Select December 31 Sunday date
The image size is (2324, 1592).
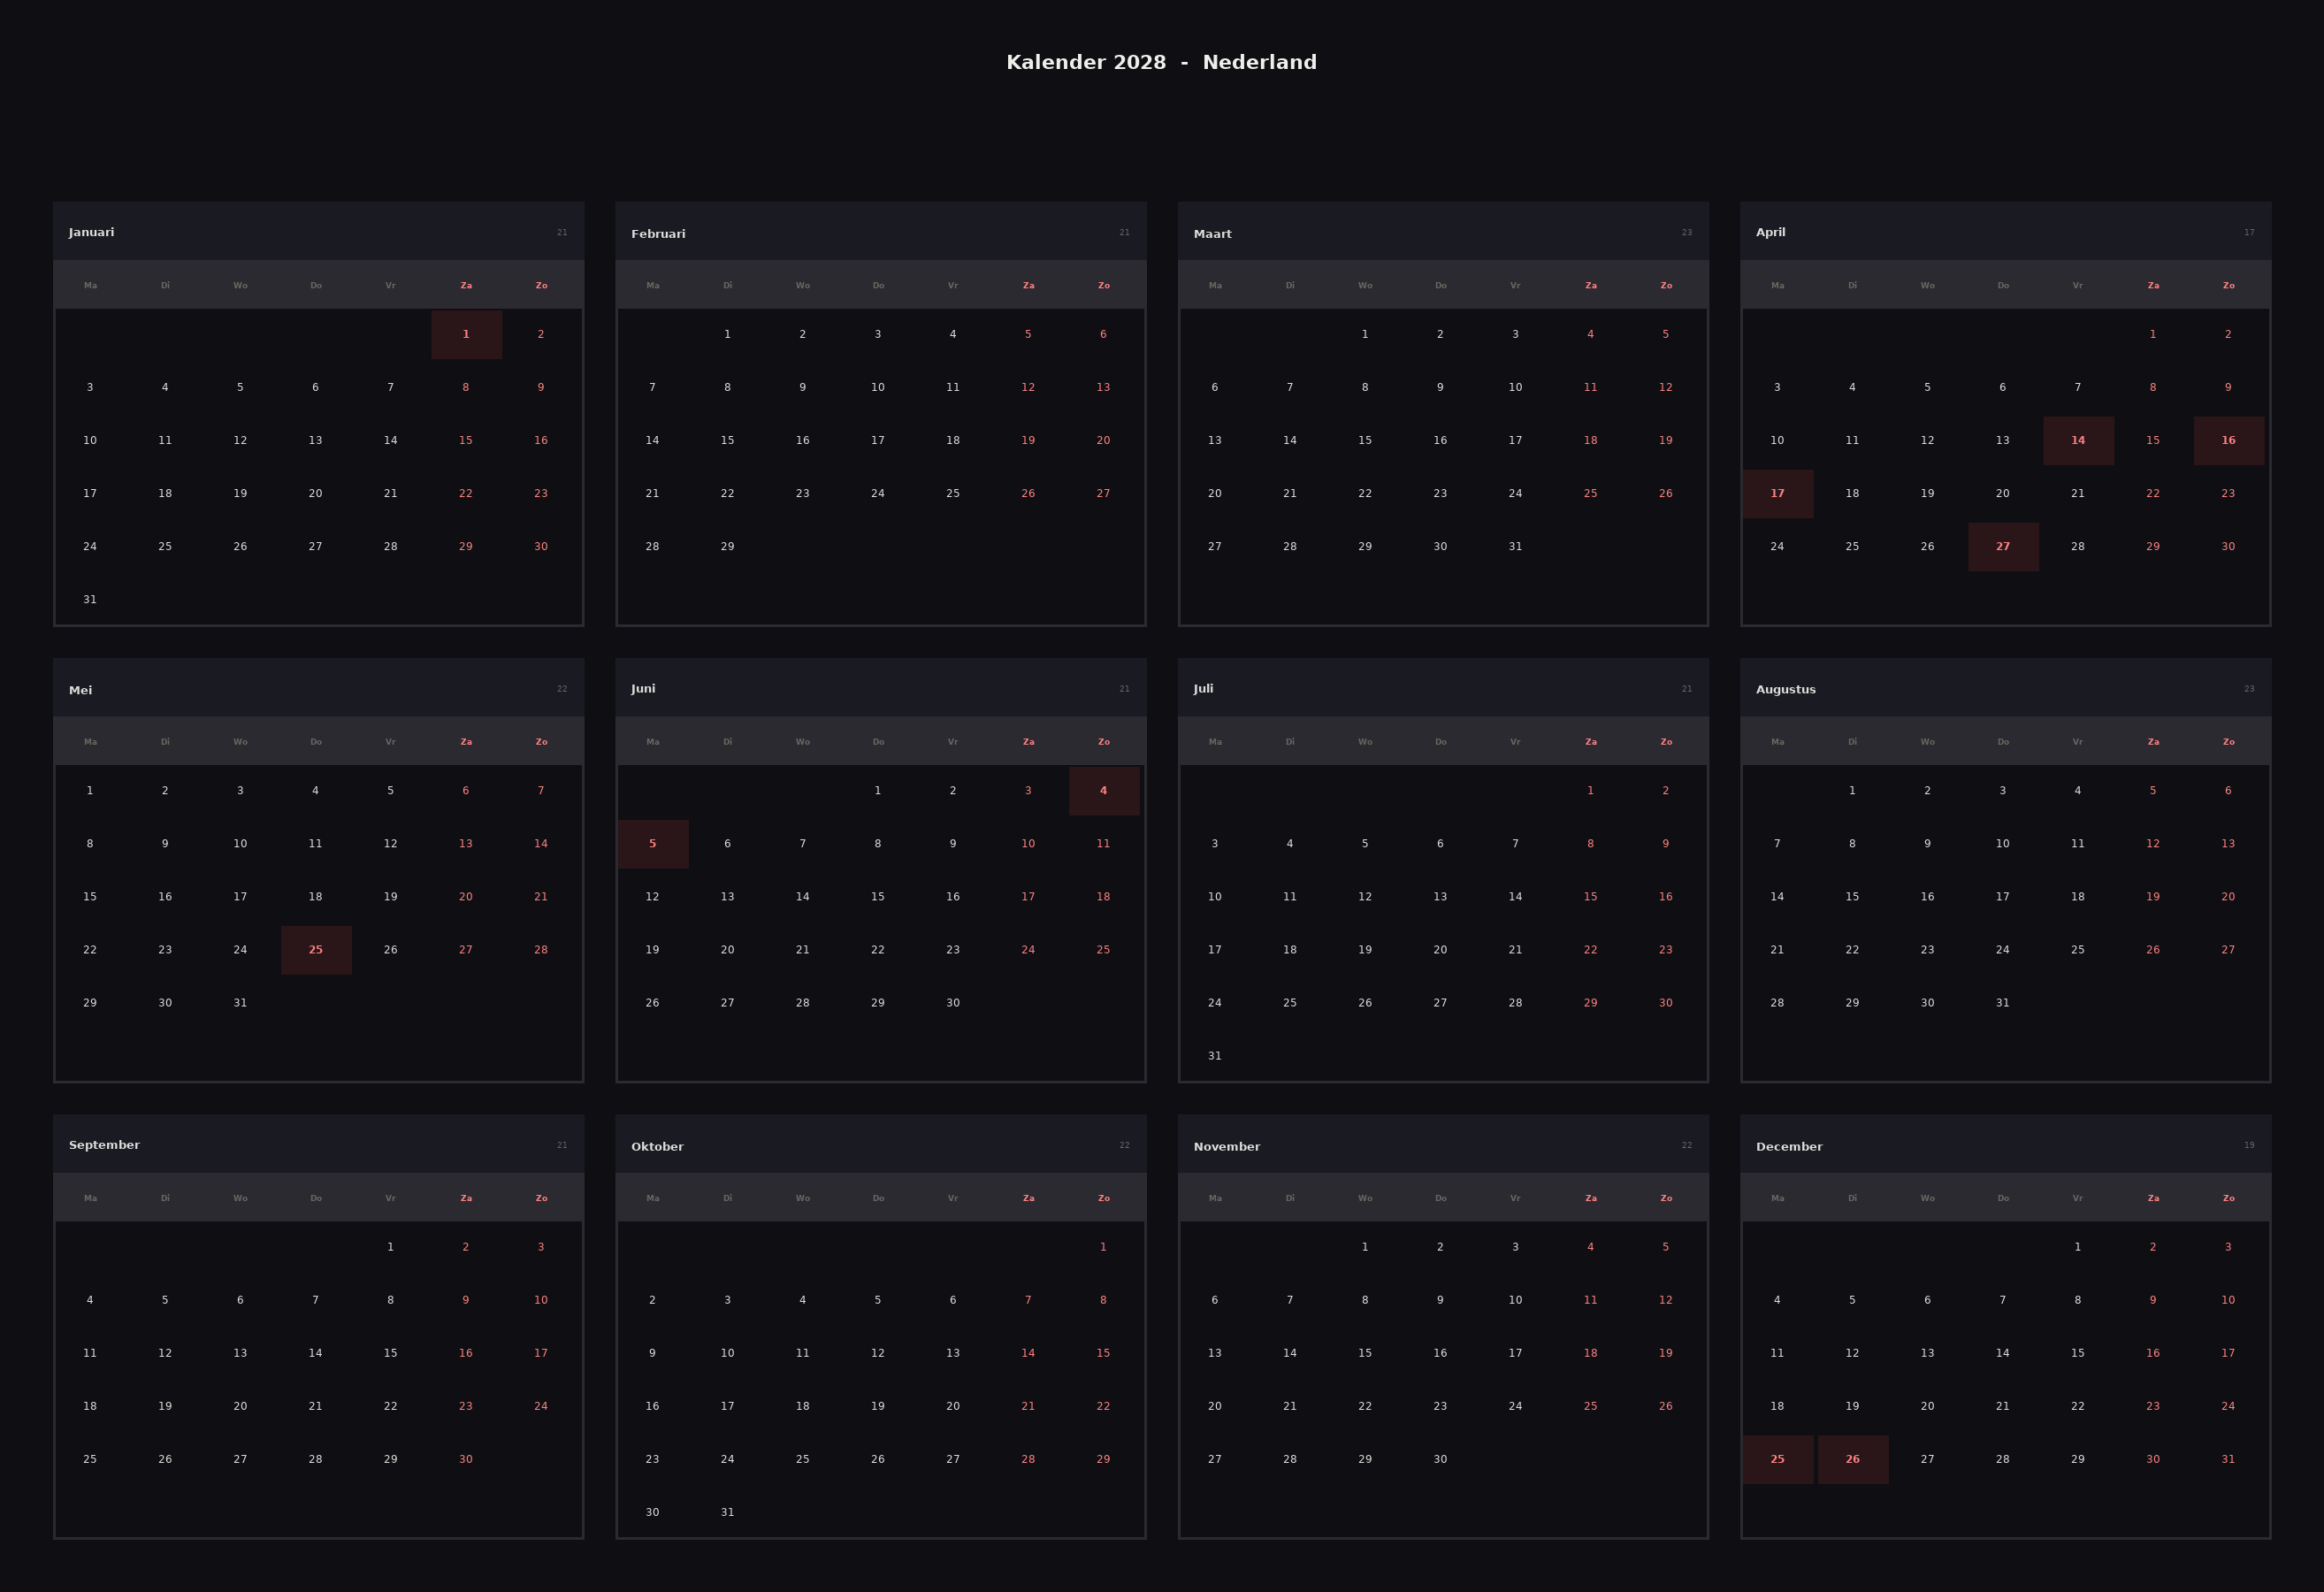click(x=2228, y=1459)
